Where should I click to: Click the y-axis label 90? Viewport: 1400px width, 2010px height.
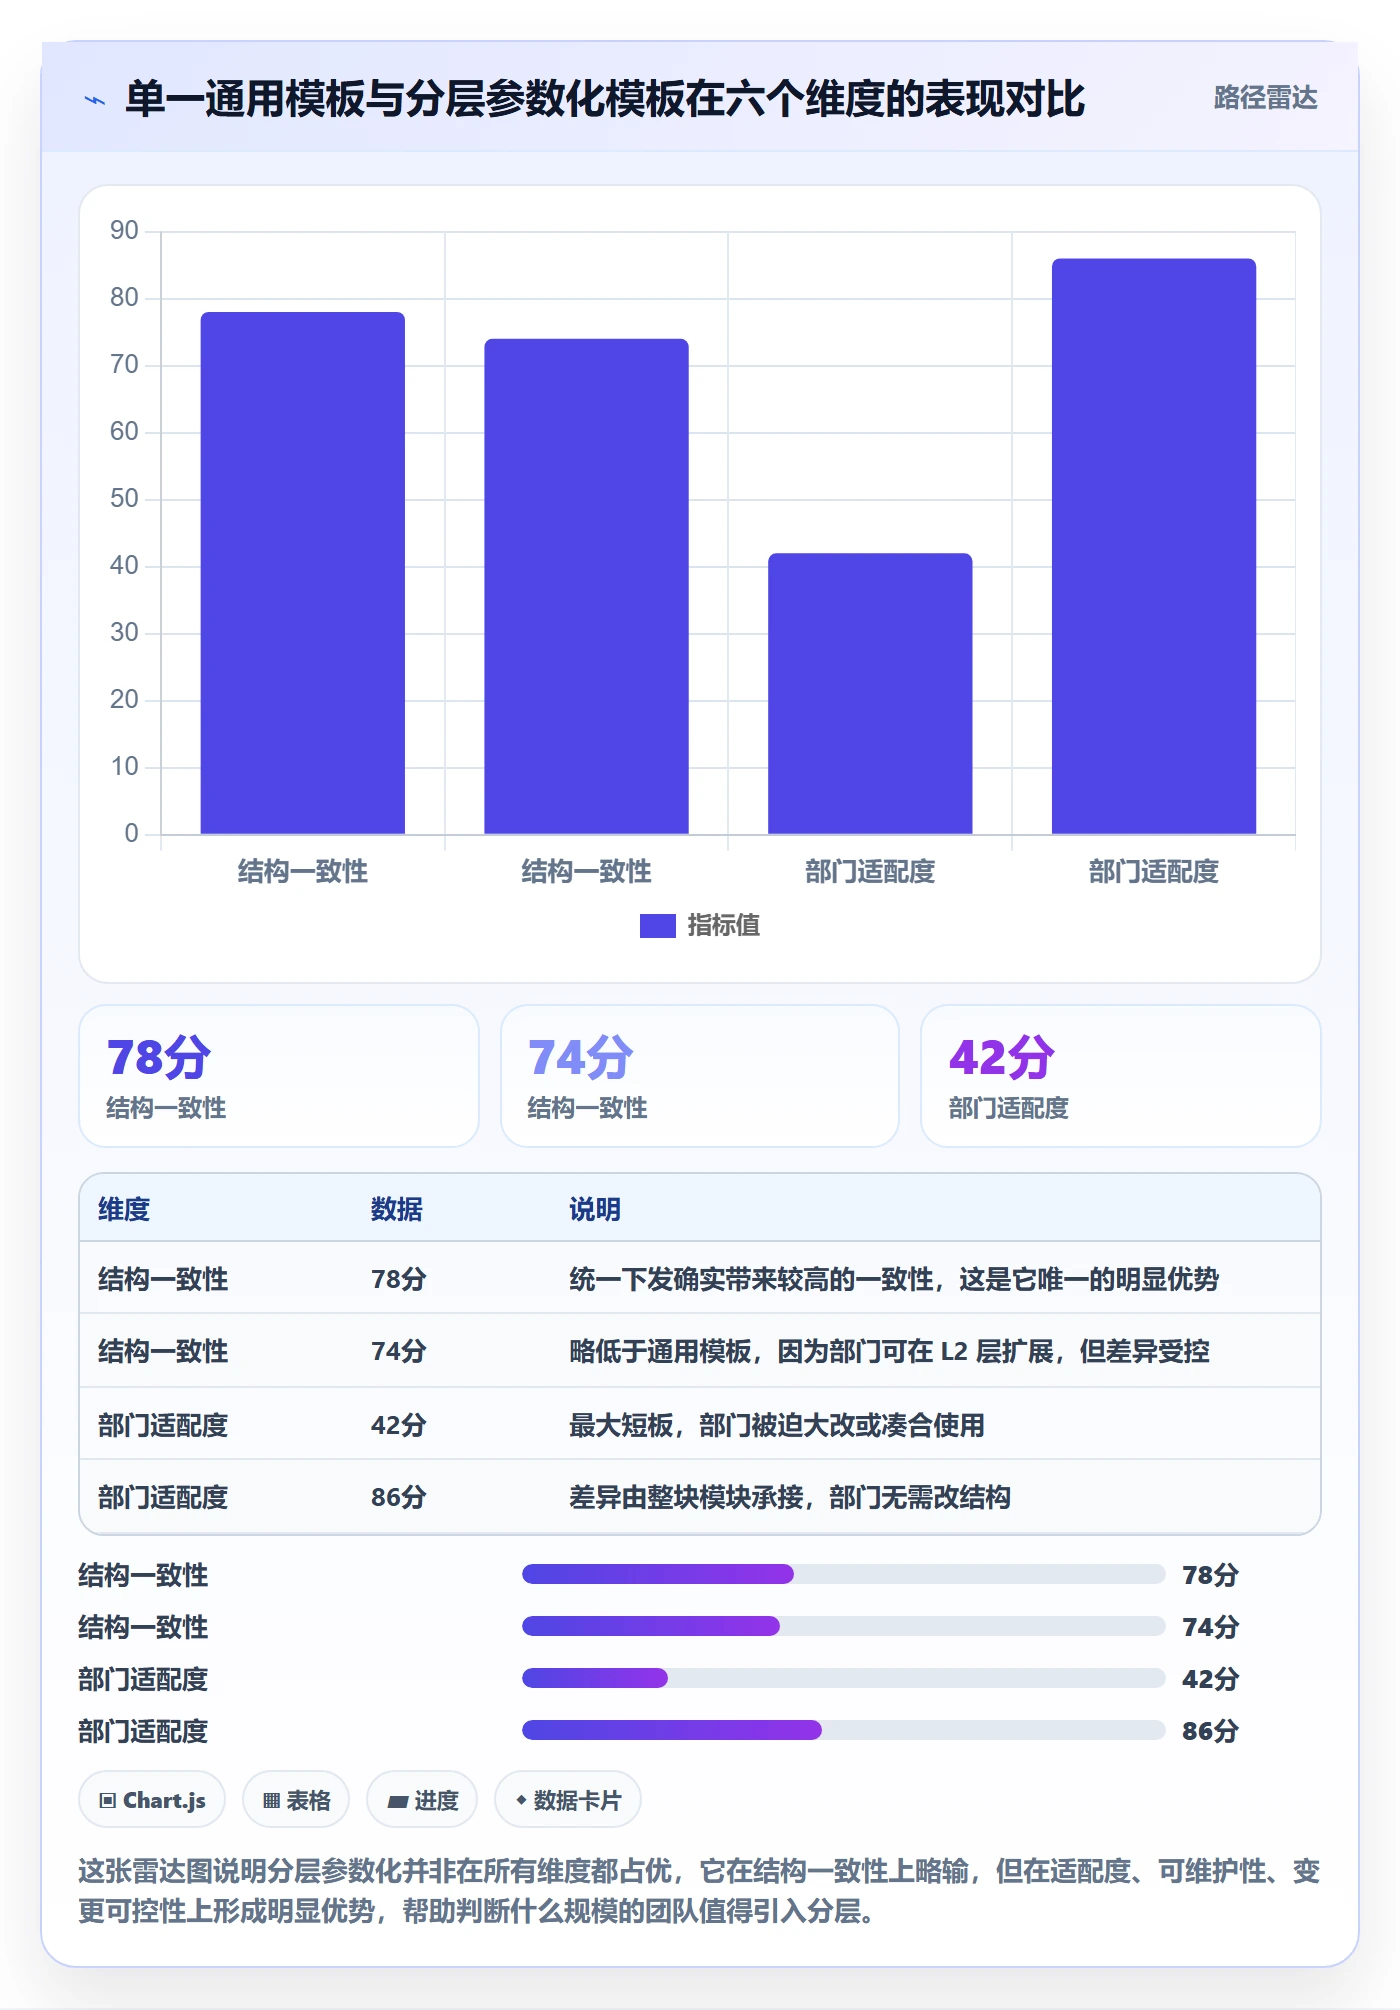coord(124,231)
